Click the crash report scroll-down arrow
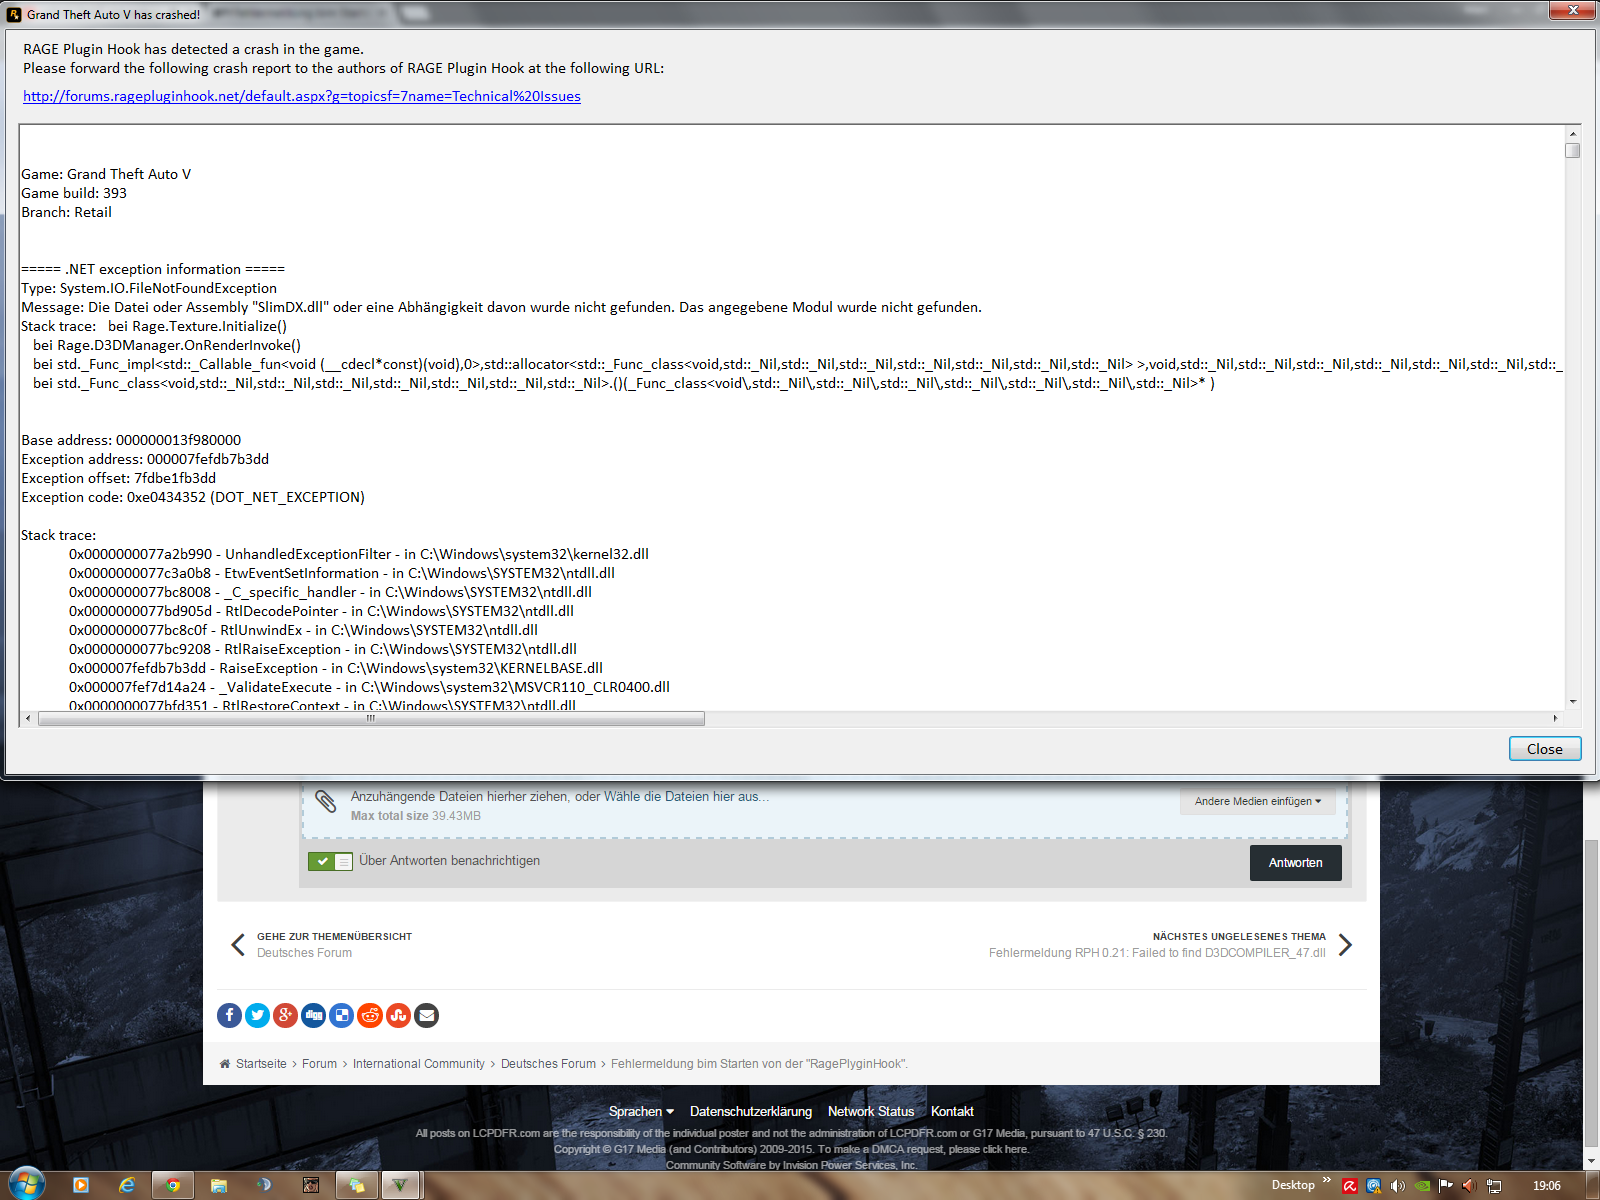The width and height of the screenshot is (1600, 1200). [1573, 702]
